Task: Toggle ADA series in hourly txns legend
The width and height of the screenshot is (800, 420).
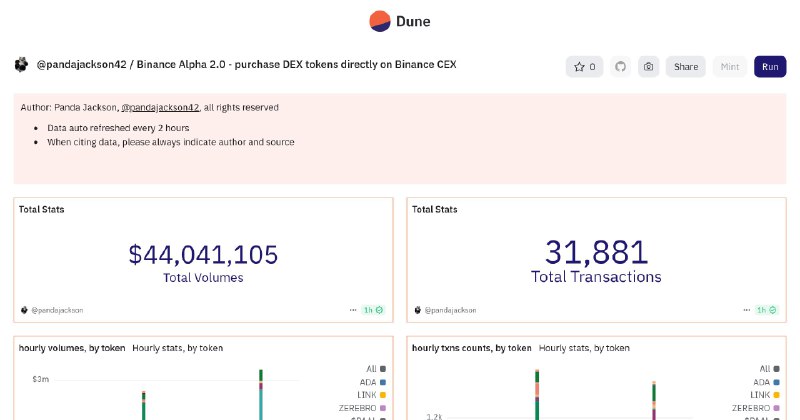Action: [x=766, y=382]
